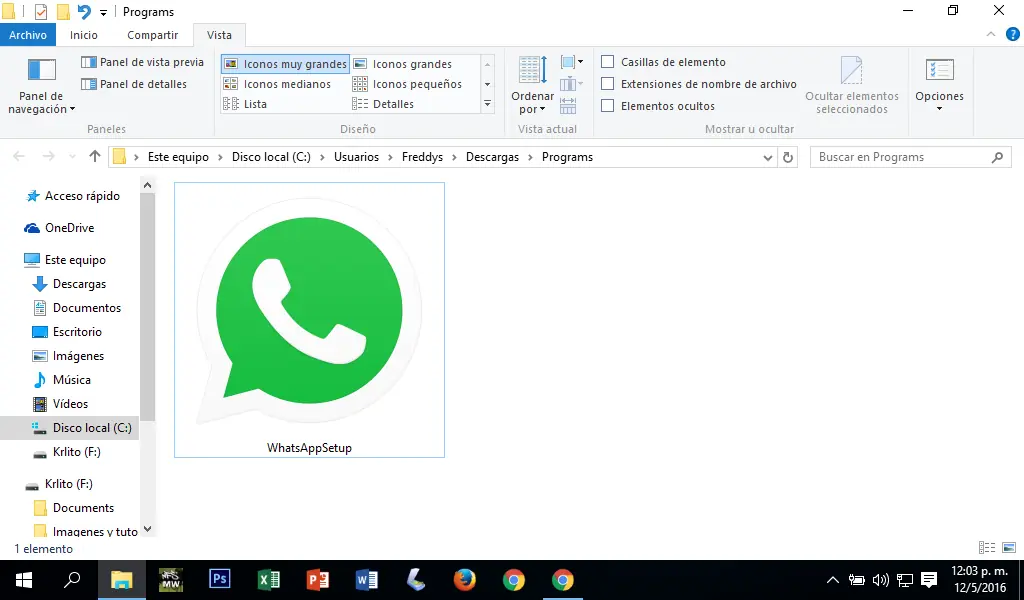Viewport: 1024px width, 600px height.
Task: Select Iconos medianos layout
Action: pyautogui.click(x=277, y=84)
